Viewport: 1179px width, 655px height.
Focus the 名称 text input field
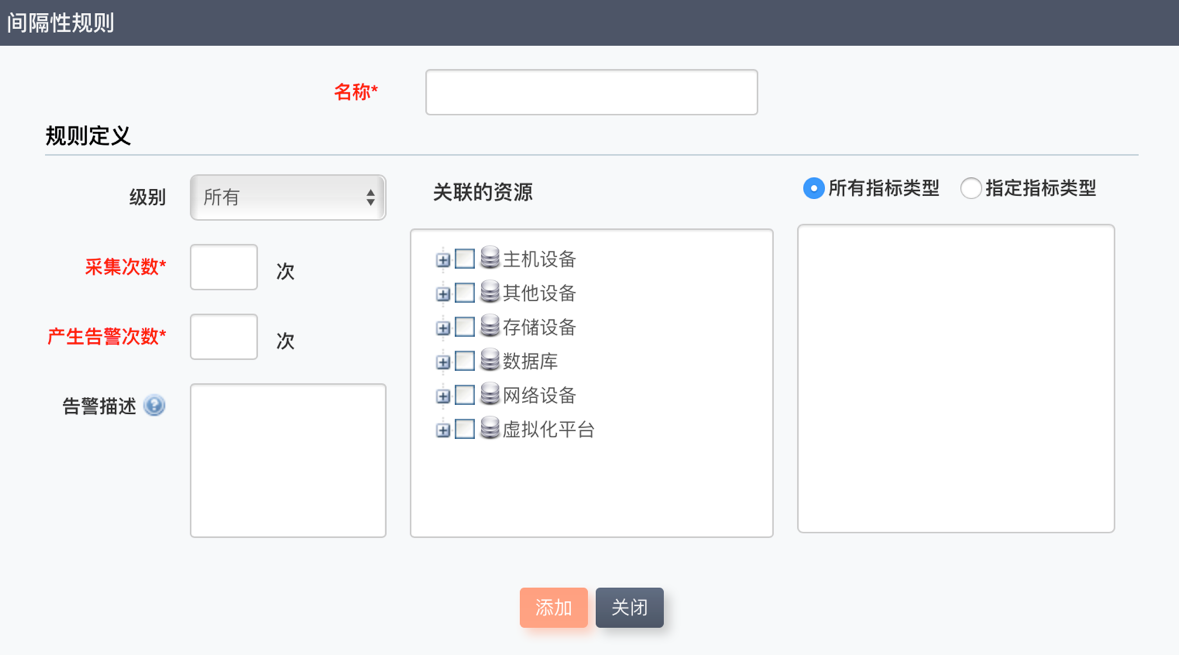[x=591, y=92]
